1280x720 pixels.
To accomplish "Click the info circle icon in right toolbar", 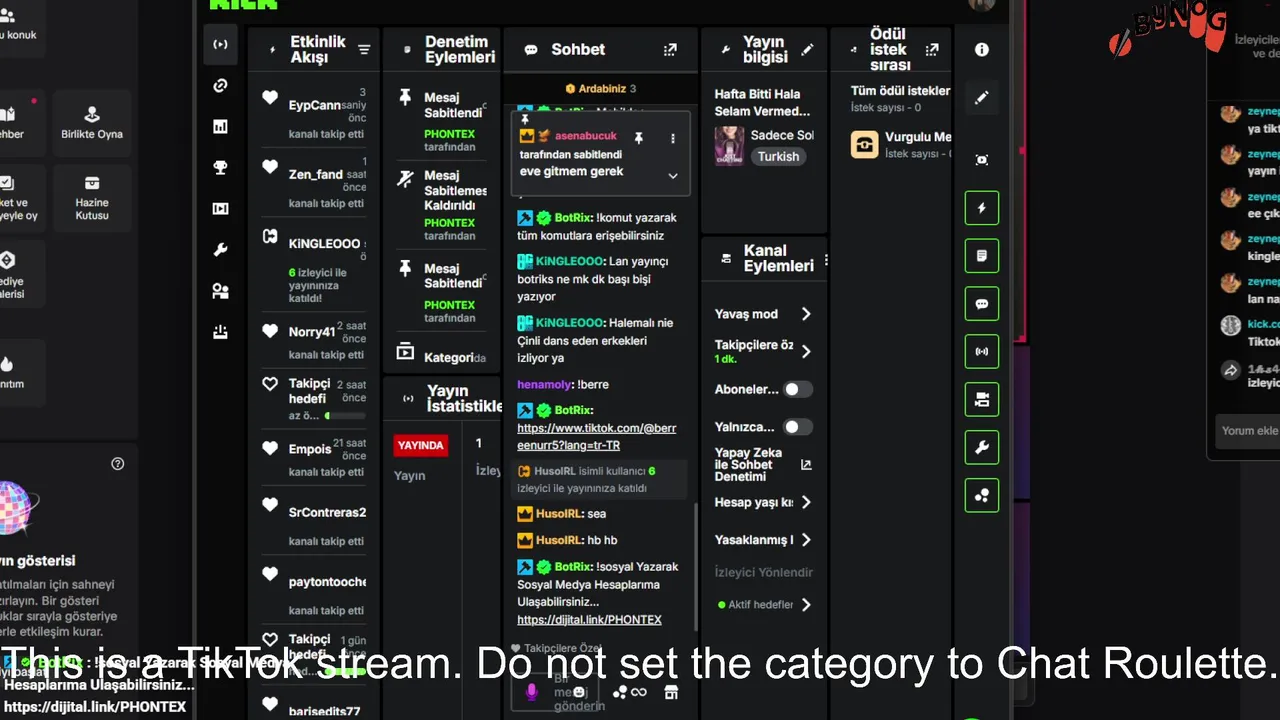I will click(982, 50).
